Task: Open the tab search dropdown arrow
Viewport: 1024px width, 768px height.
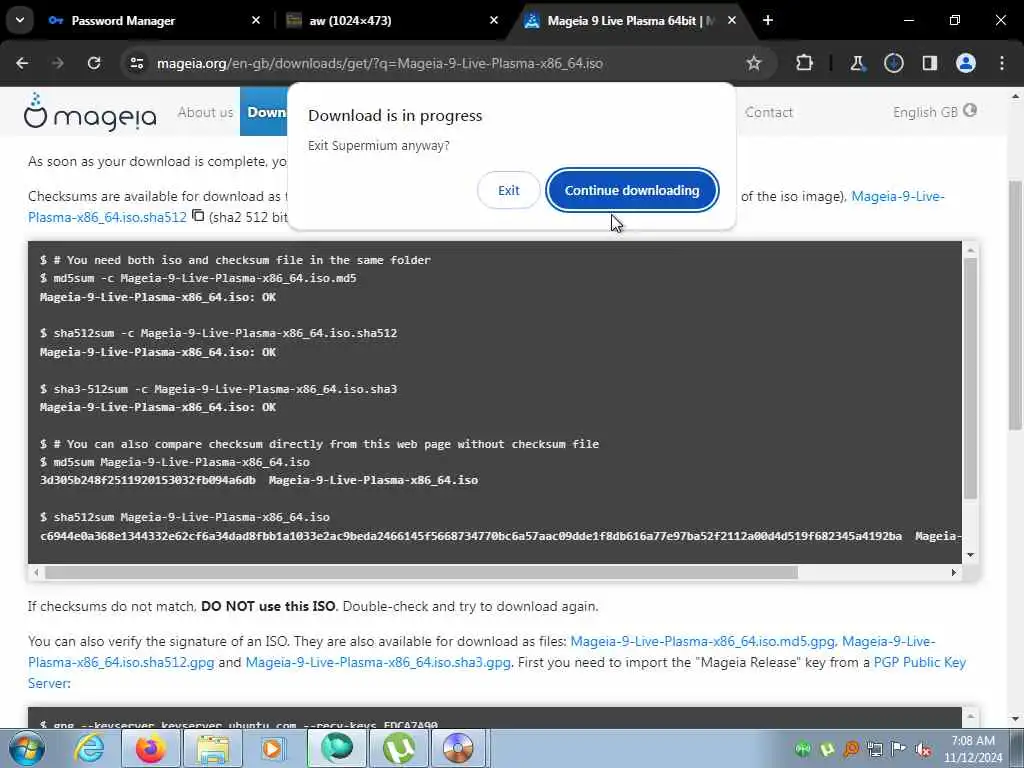Action: pyautogui.click(x=20, y=20)
